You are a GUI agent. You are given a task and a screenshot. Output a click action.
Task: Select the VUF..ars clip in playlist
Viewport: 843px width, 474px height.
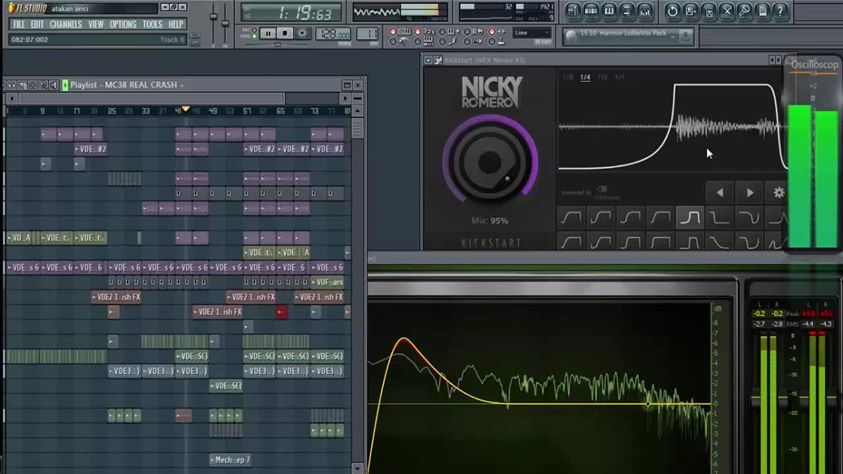(327, 282)
